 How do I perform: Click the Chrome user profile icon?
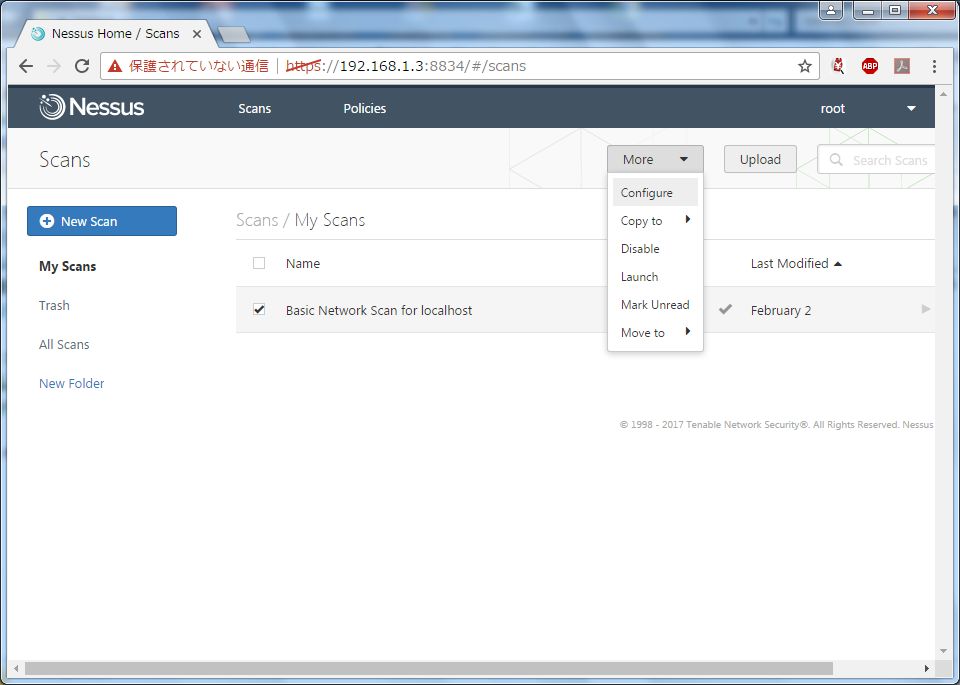pos(831,10)
